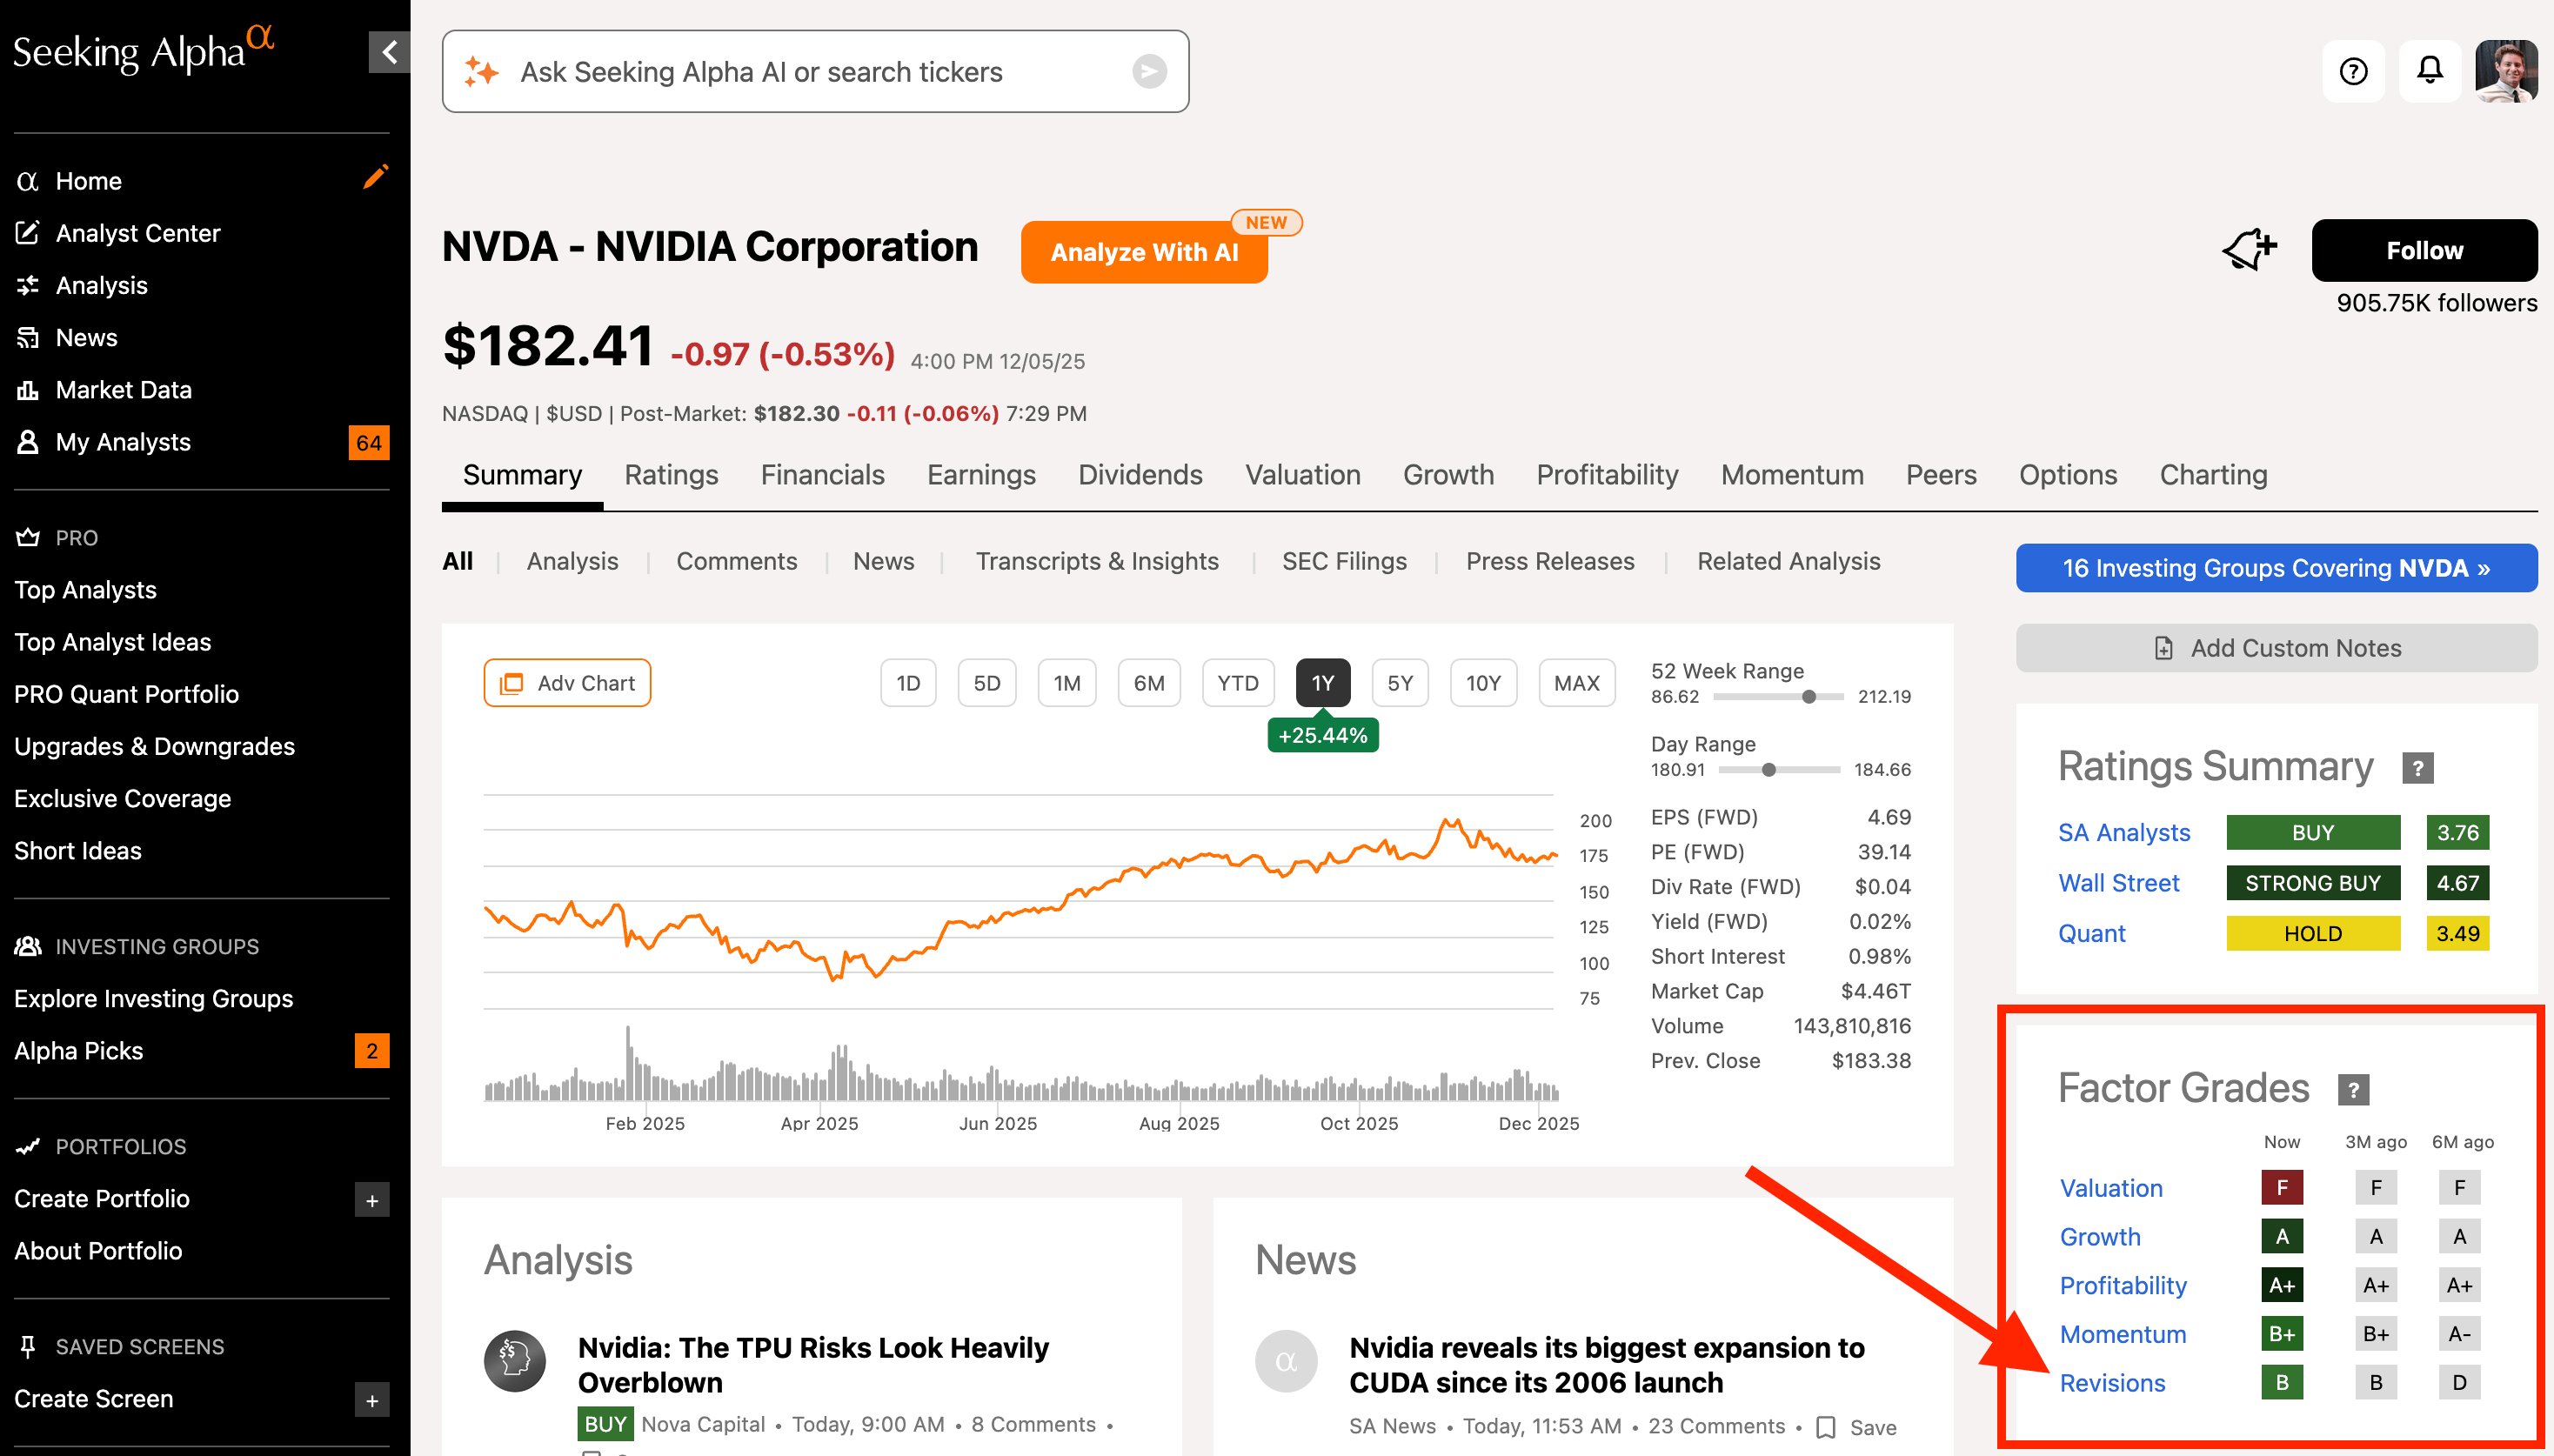Image resolution: width=2554 pixels, height=1456 pixels.
Task: Click the orange pencil edit icon
Action: click(375, 177)
